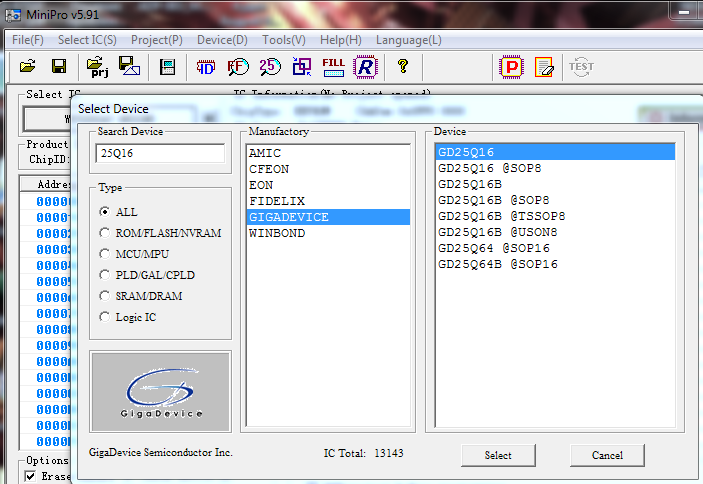The width and height of the screenshot is (703, 484).
Task: Click the Save file floppy icon
Action: click(x=59, y=66)
